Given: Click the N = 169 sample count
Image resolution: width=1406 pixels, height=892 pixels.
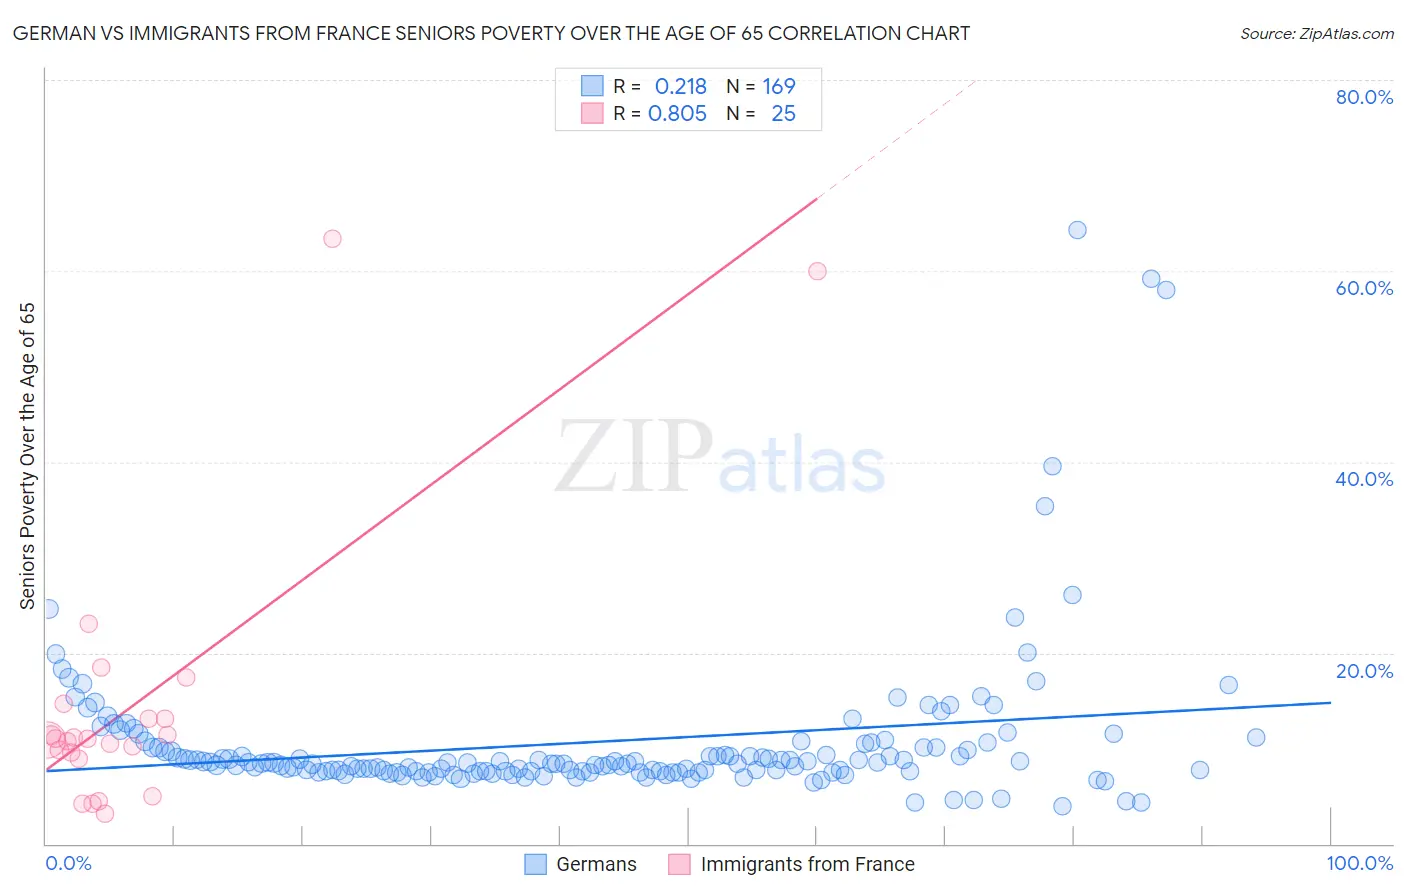Looking at the screenshot, I should 761,86.
